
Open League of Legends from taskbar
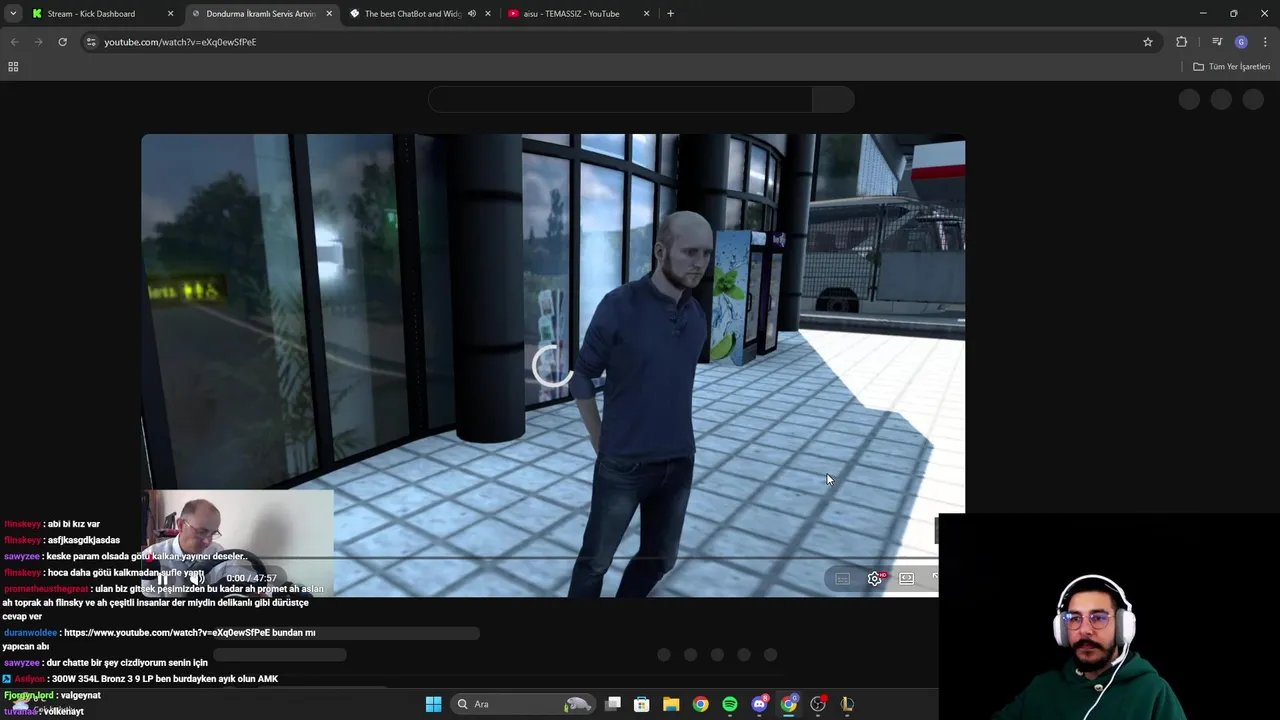[x=847, y=704]
